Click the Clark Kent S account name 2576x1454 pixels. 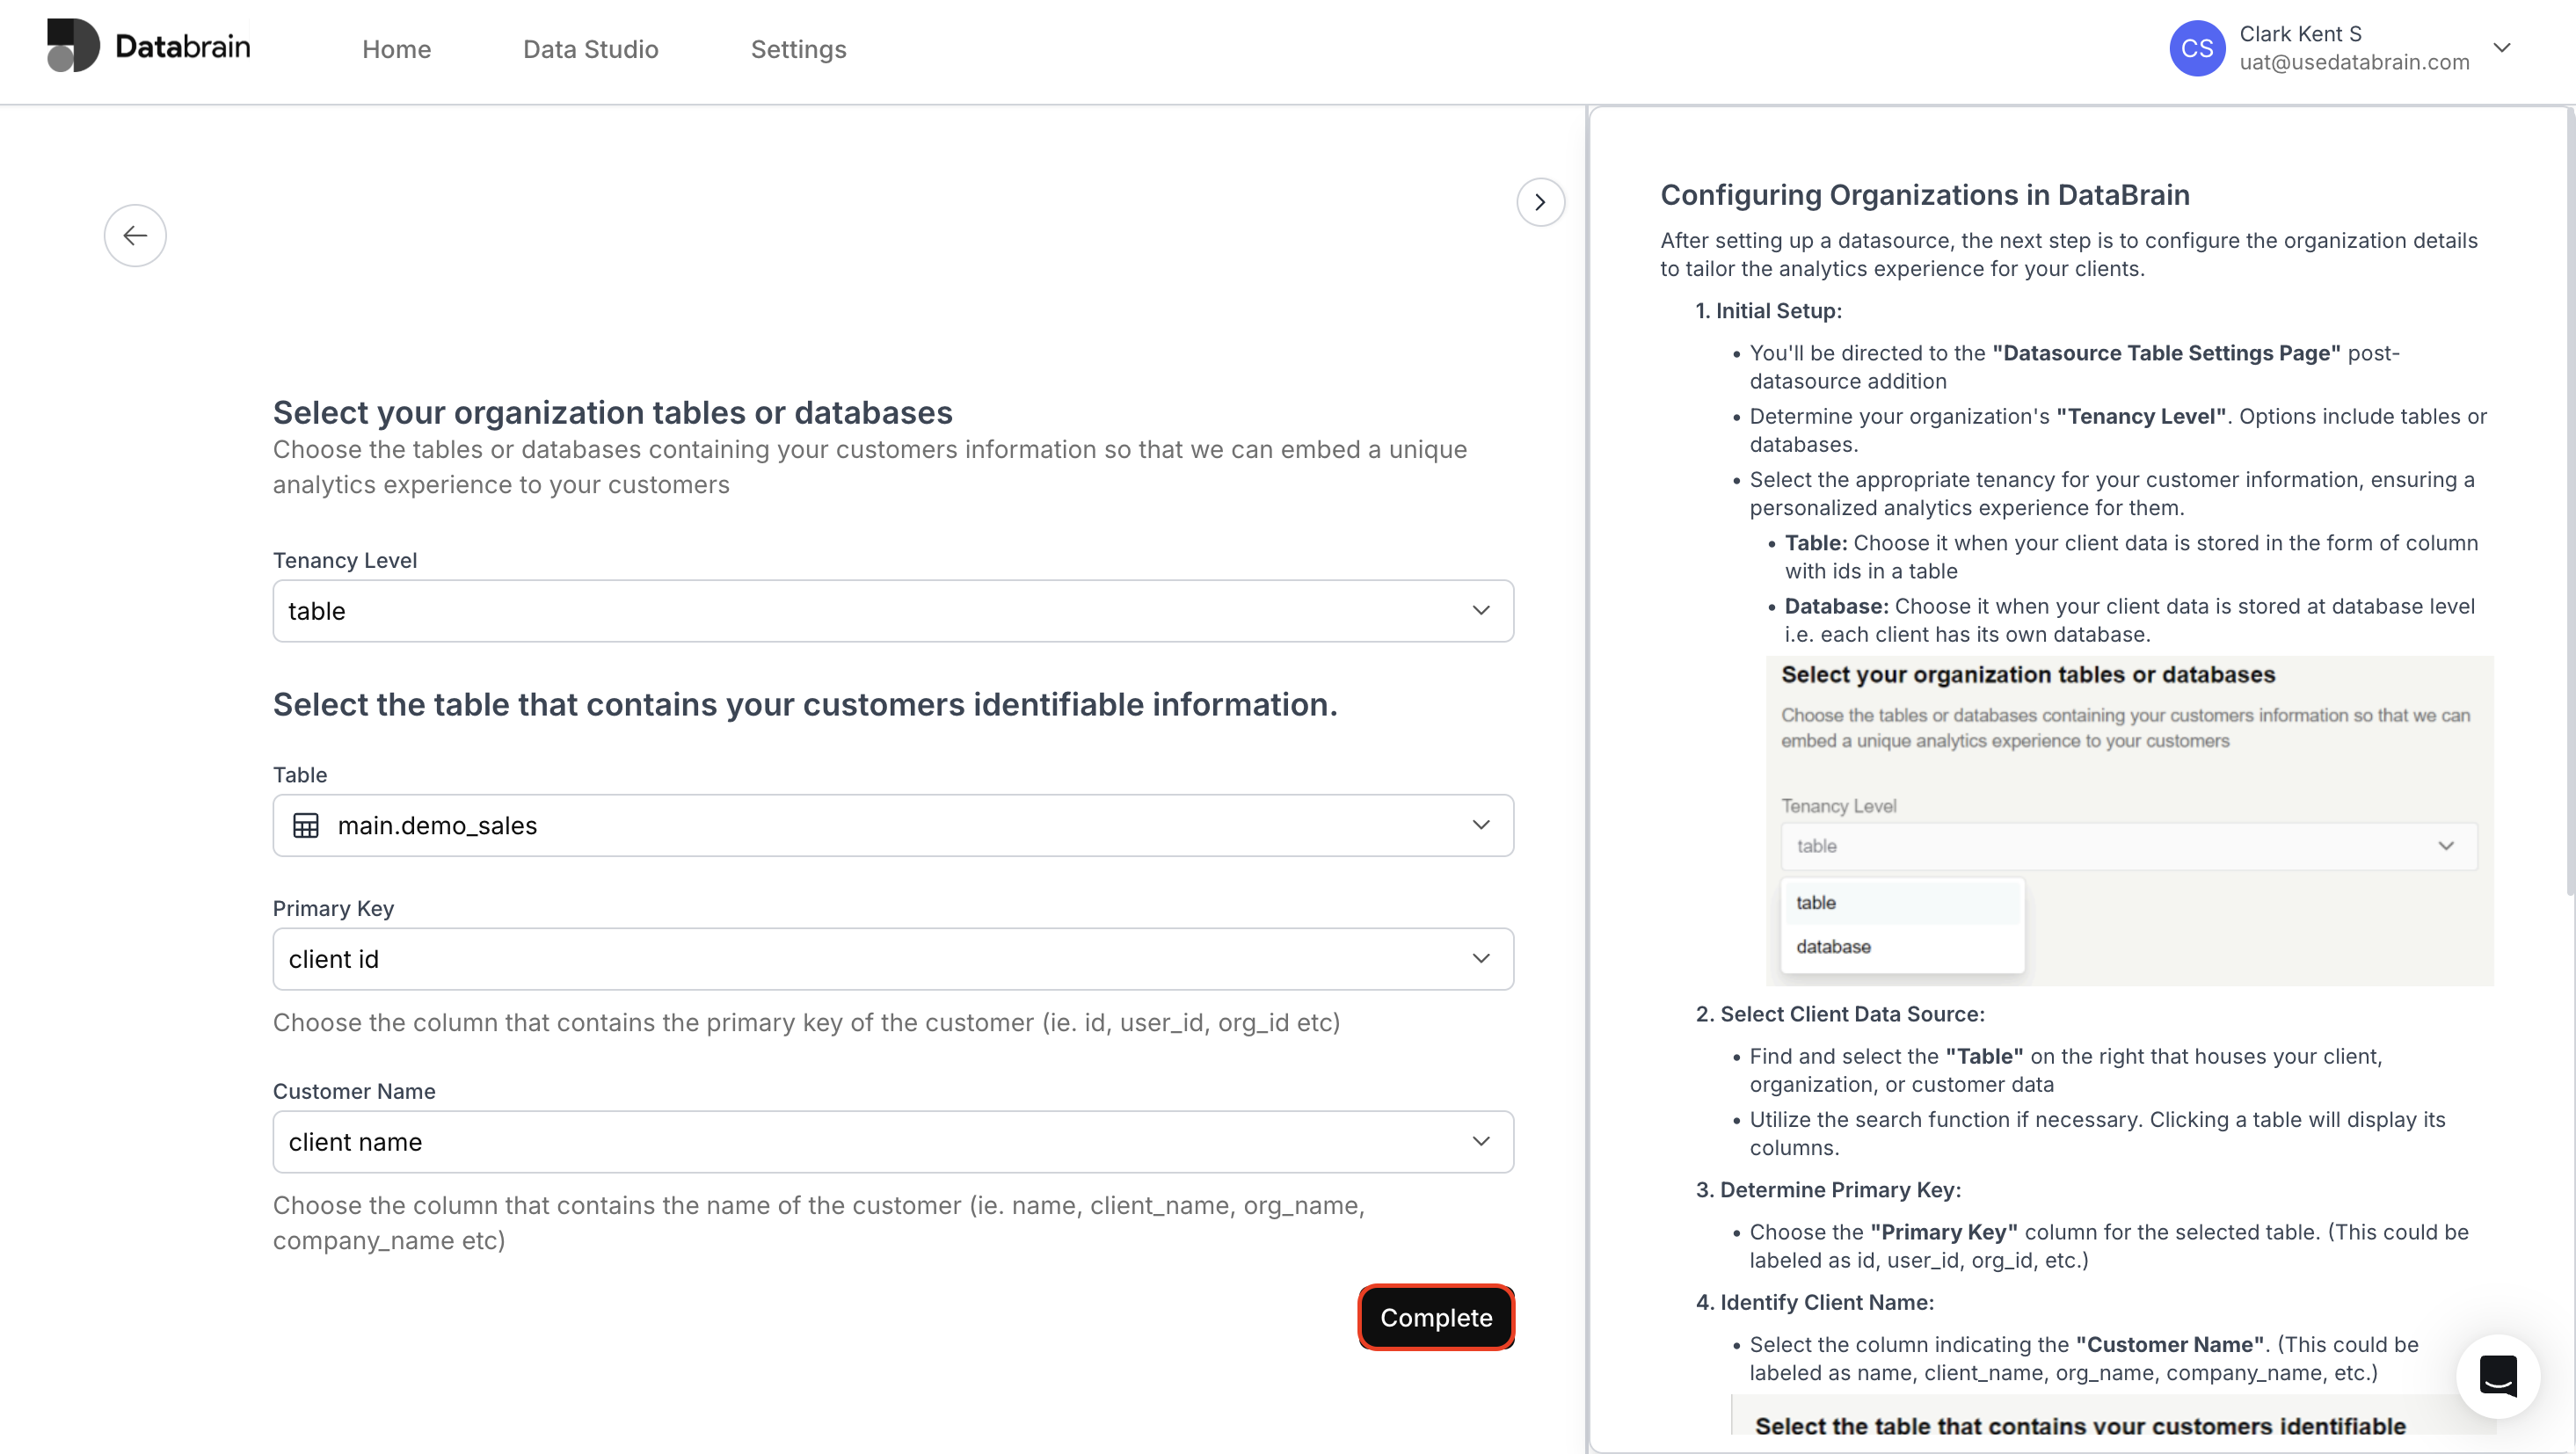point(2302,33)
